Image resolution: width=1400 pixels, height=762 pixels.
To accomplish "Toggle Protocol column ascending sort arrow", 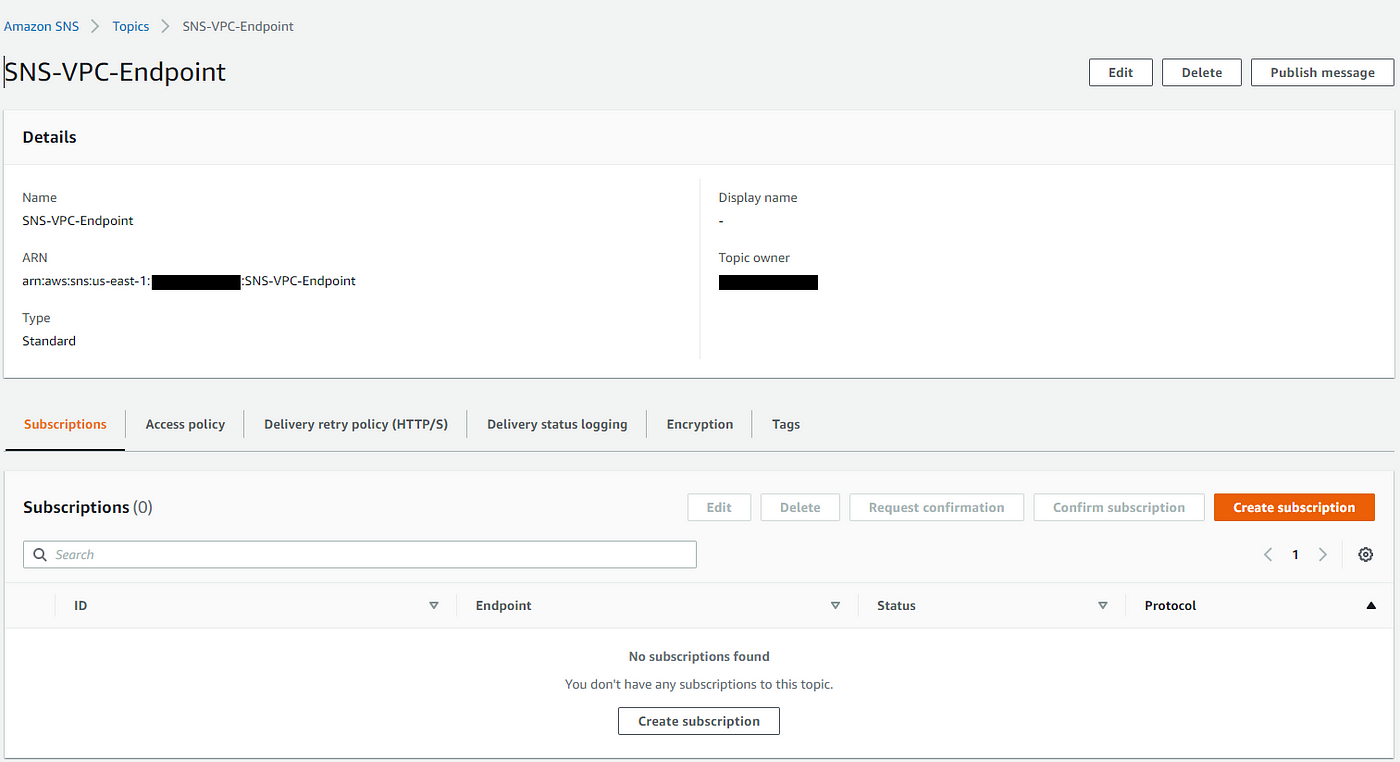I will (x=1370, y=605).
